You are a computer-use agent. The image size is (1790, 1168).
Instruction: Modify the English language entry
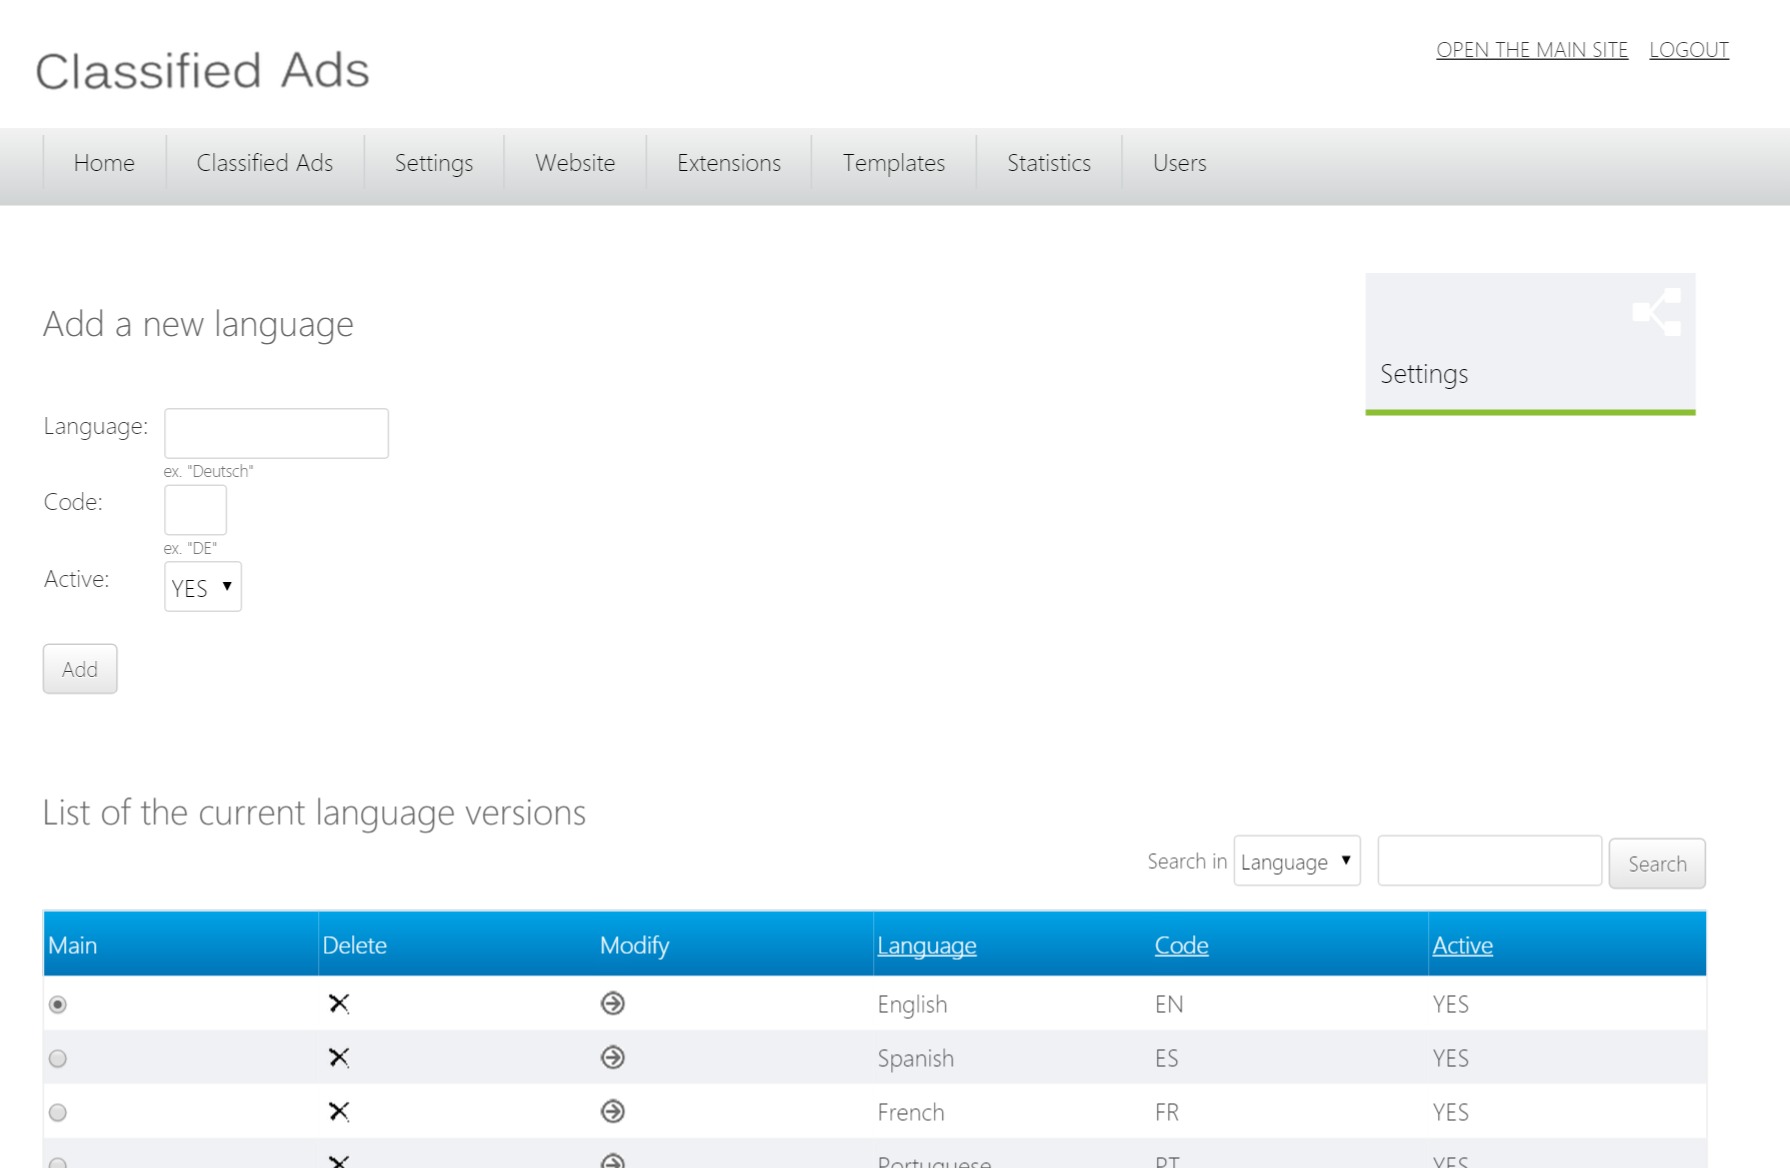[x=612, y=1004]
